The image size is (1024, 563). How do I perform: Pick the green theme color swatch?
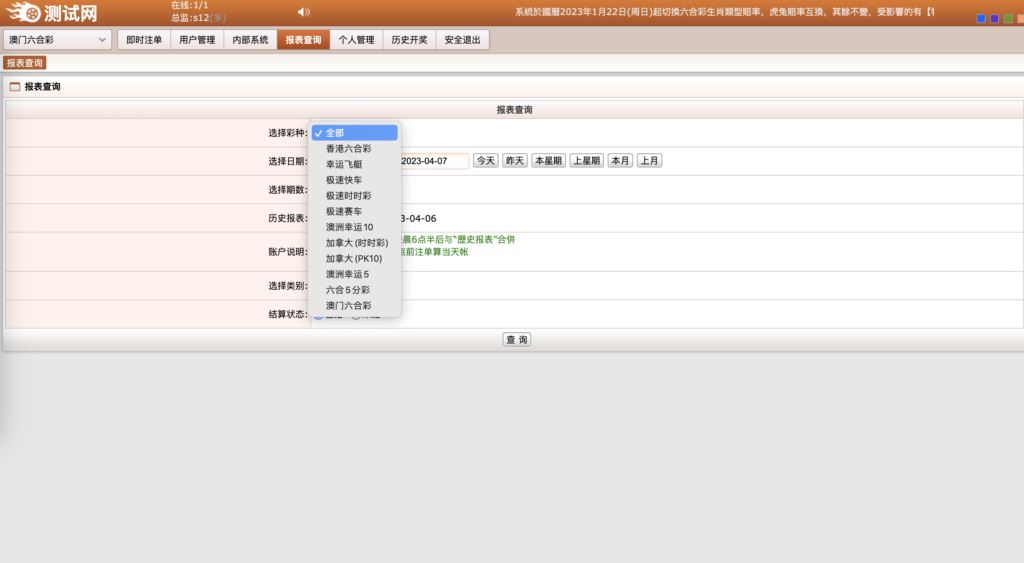pyautogui.click(x=1008, y=19)
